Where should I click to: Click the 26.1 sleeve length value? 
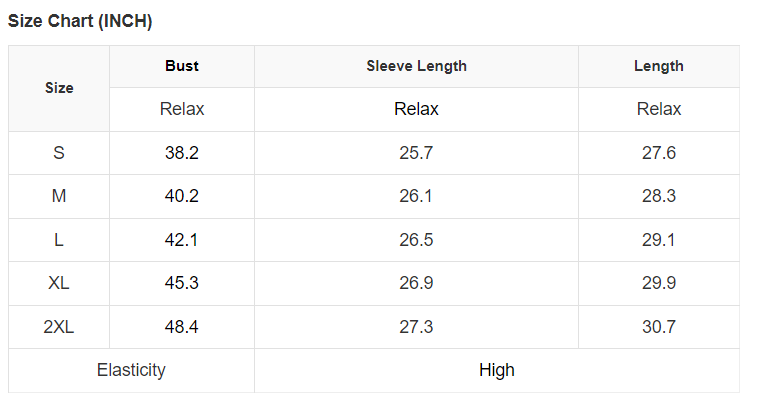416,196
